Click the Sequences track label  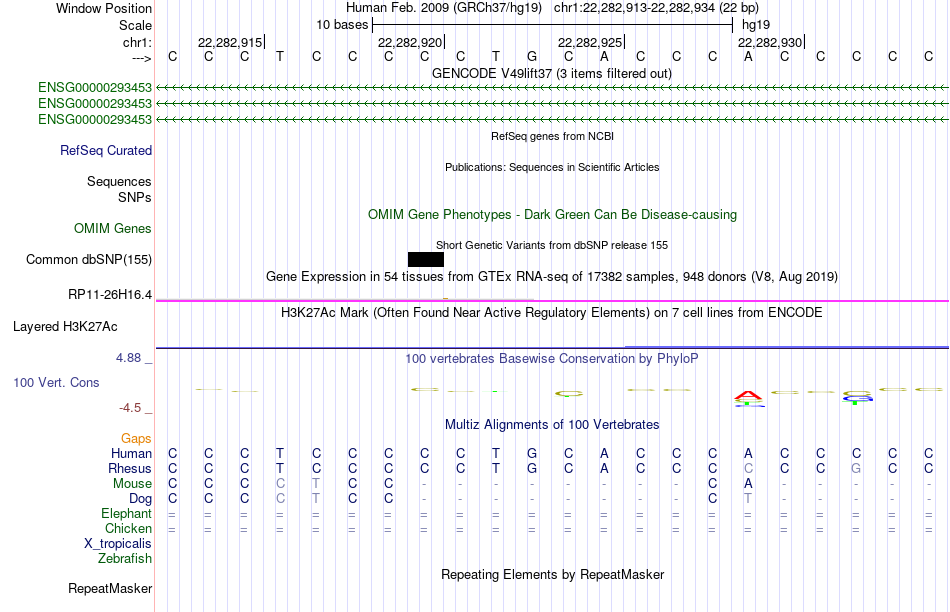pos(119,181)
